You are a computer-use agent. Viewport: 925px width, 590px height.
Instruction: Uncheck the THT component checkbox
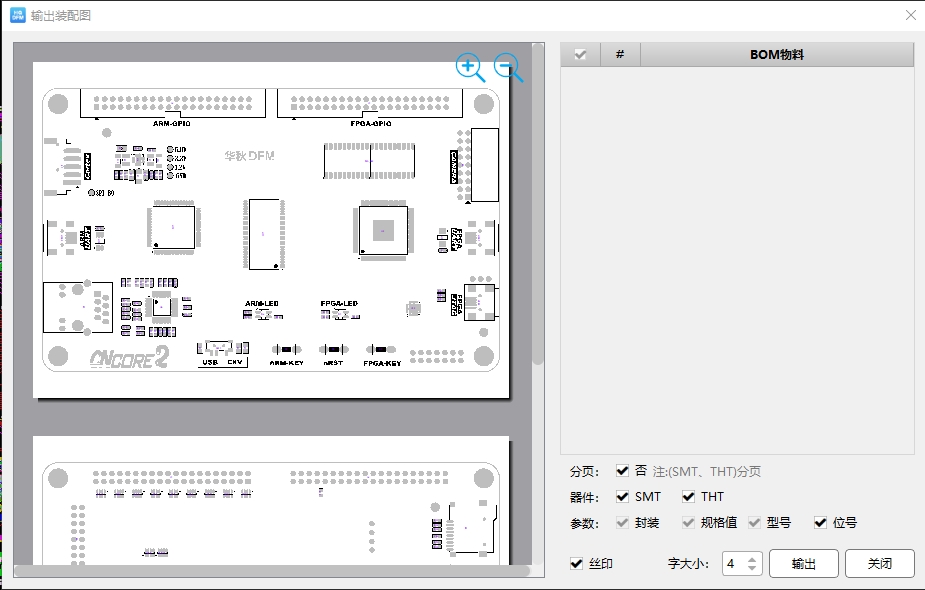click(688, 497)
